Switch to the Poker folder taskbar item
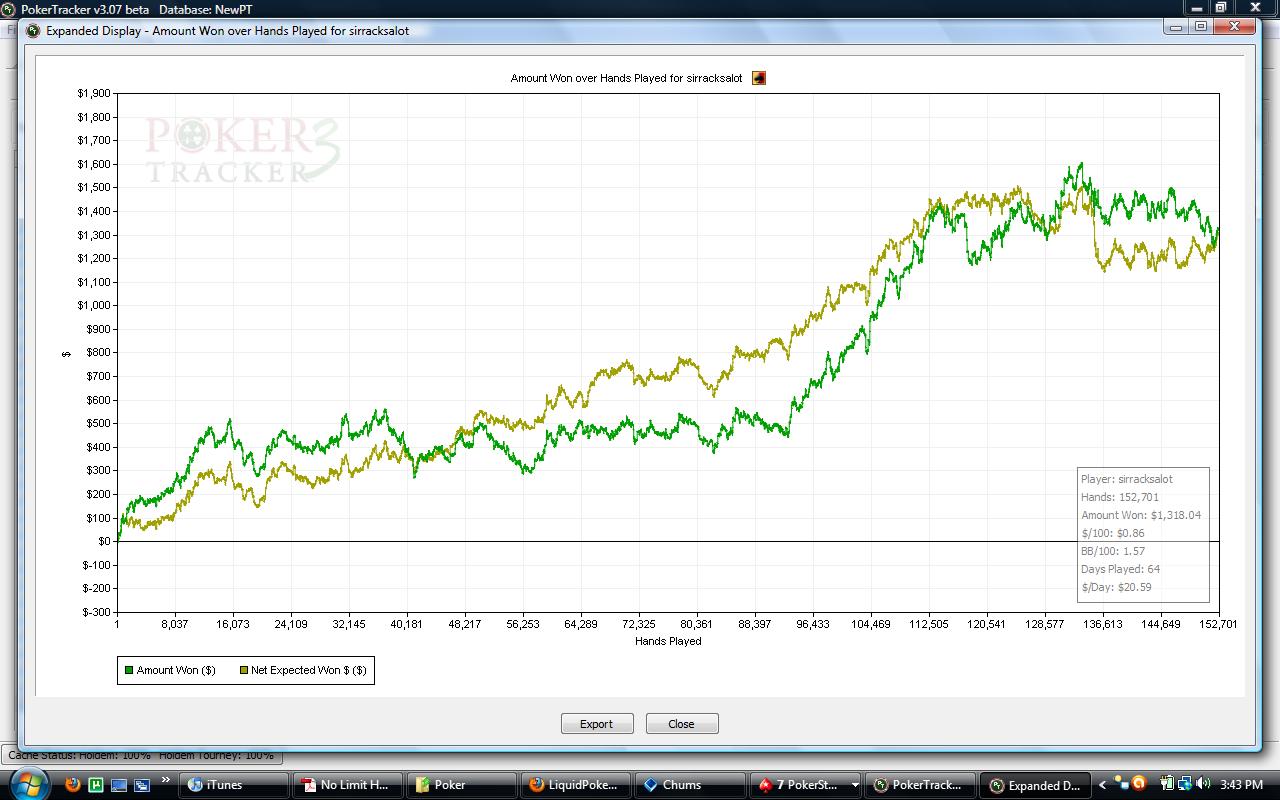The image size is (1280, 800). 461,785
